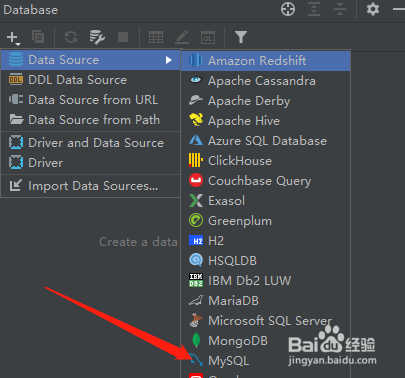Select Couchbase Query data source
The width and height of the screenshot is (405, 378).
click(266, 181)
